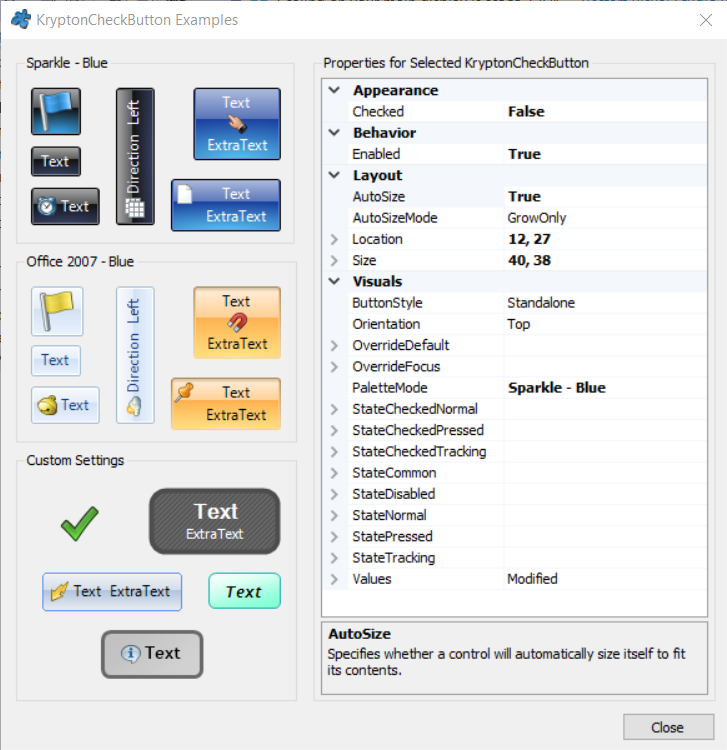Expand the StateCheckedPressed property
The width and height of the screenshot is (727, 750).
(334, 430)
